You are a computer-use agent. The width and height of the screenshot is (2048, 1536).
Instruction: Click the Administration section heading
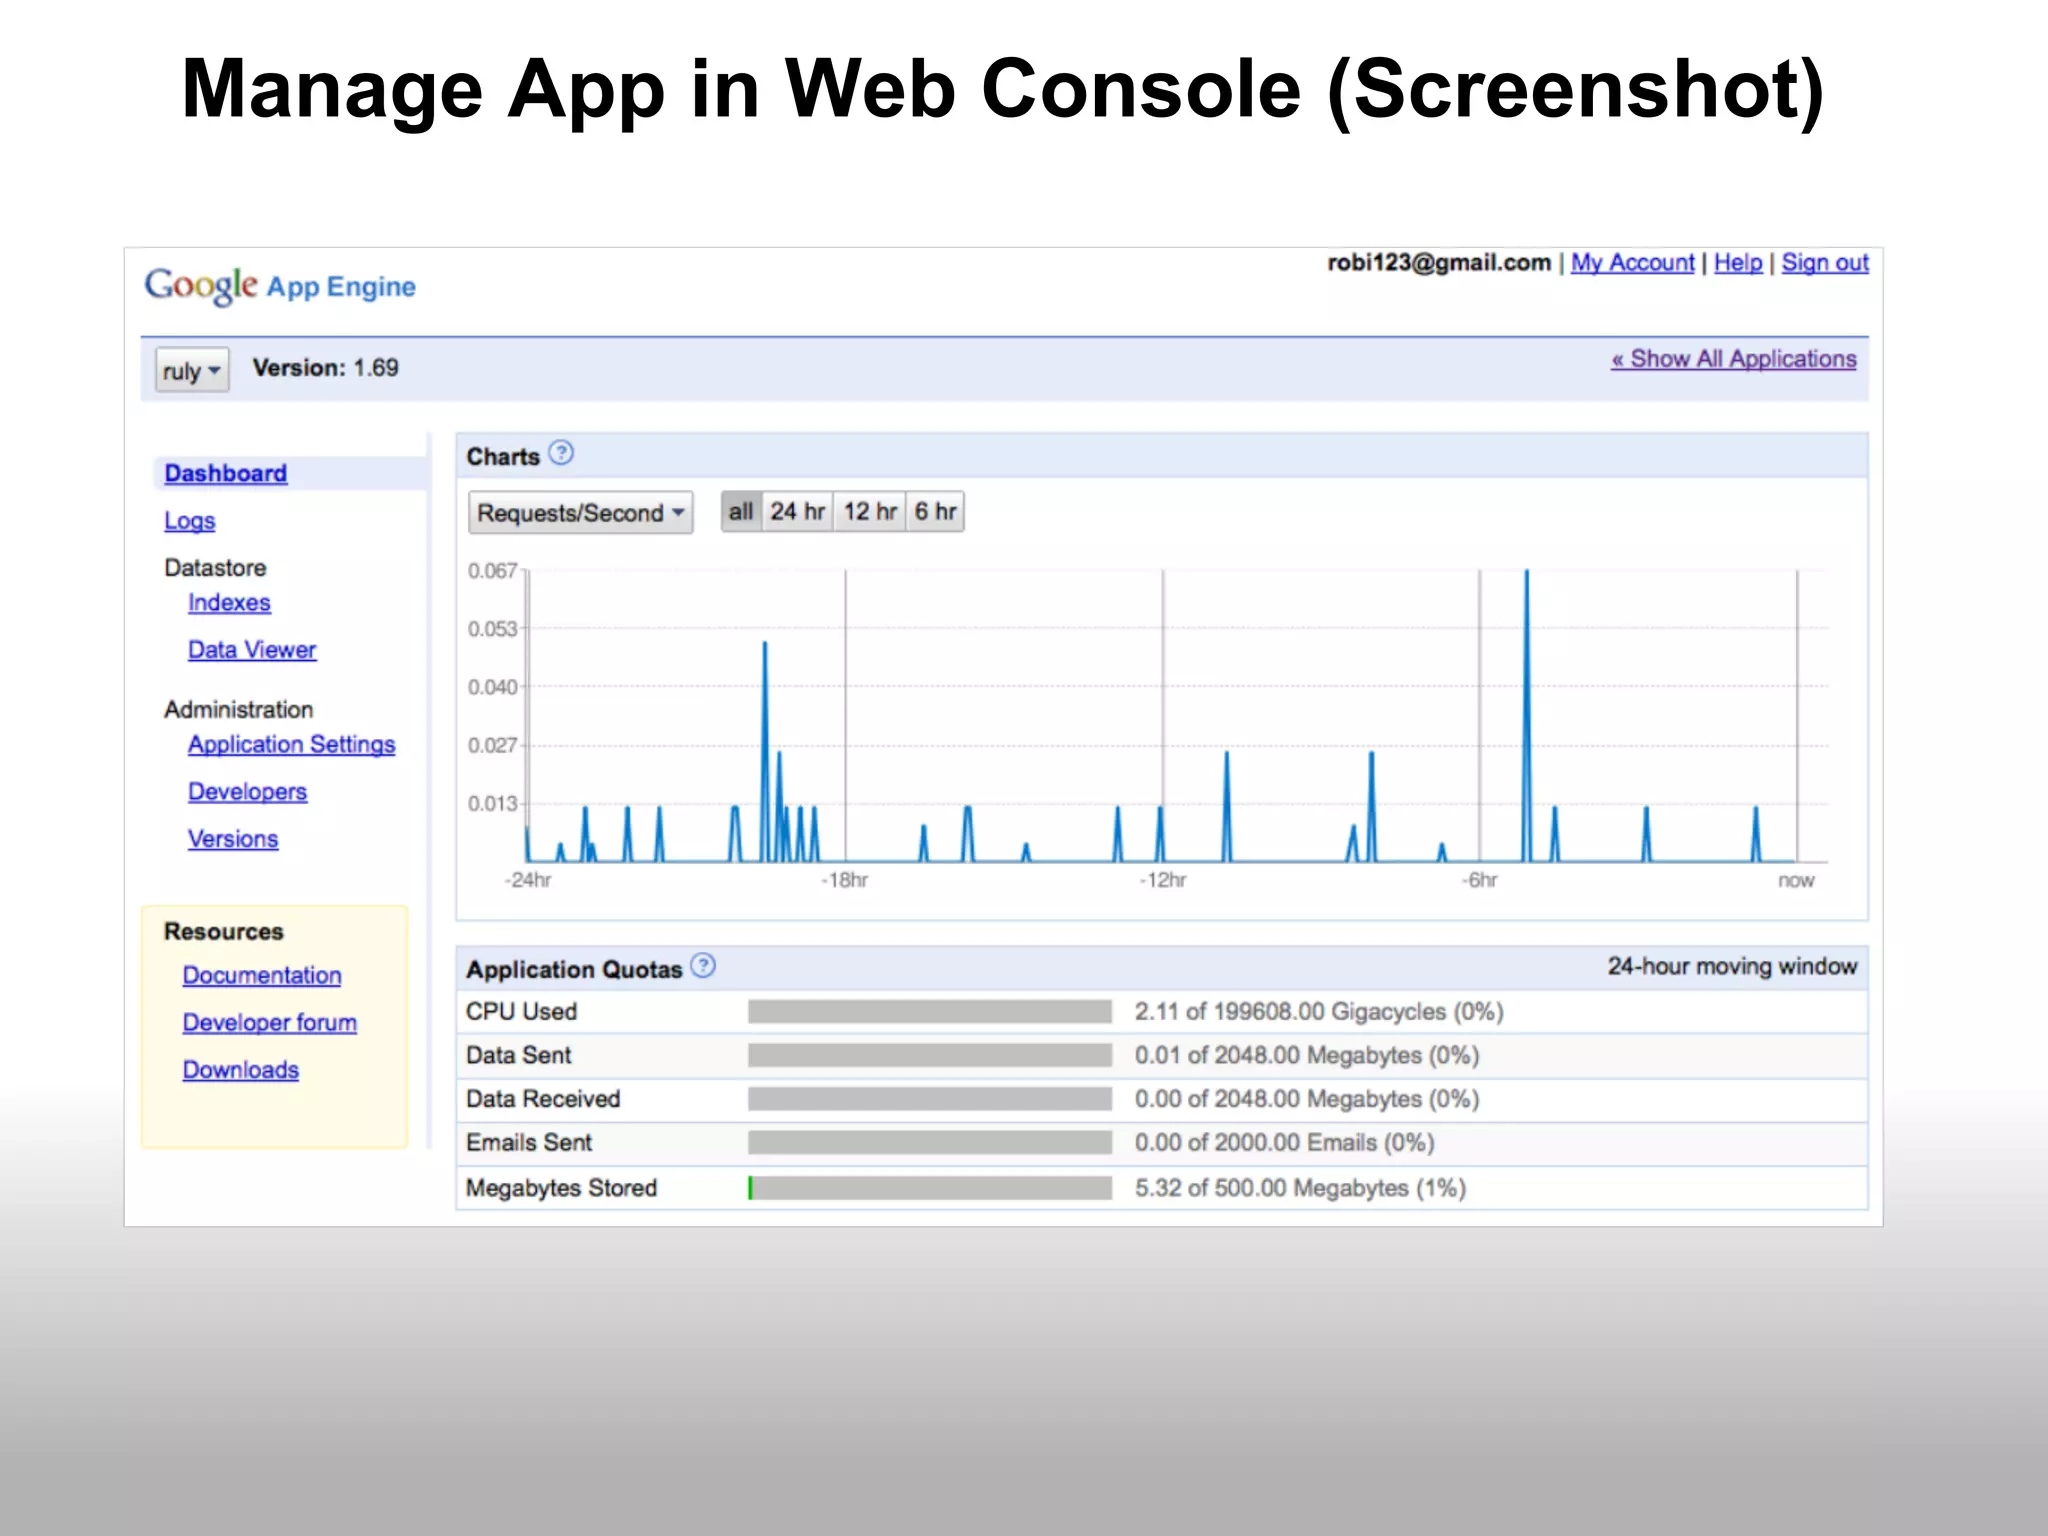pos(238,710)
